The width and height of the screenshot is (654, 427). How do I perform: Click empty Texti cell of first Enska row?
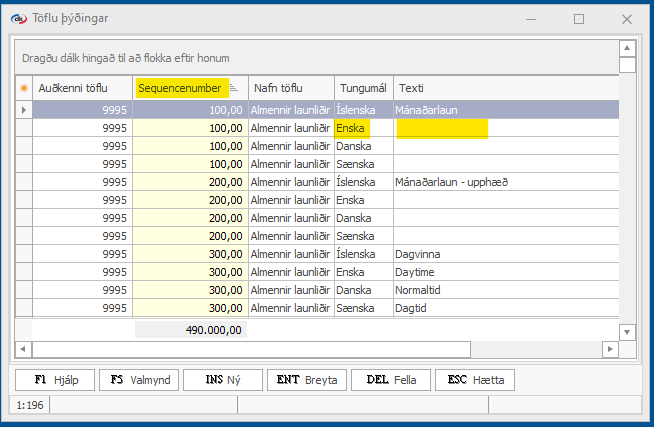[x=506, y=128]
